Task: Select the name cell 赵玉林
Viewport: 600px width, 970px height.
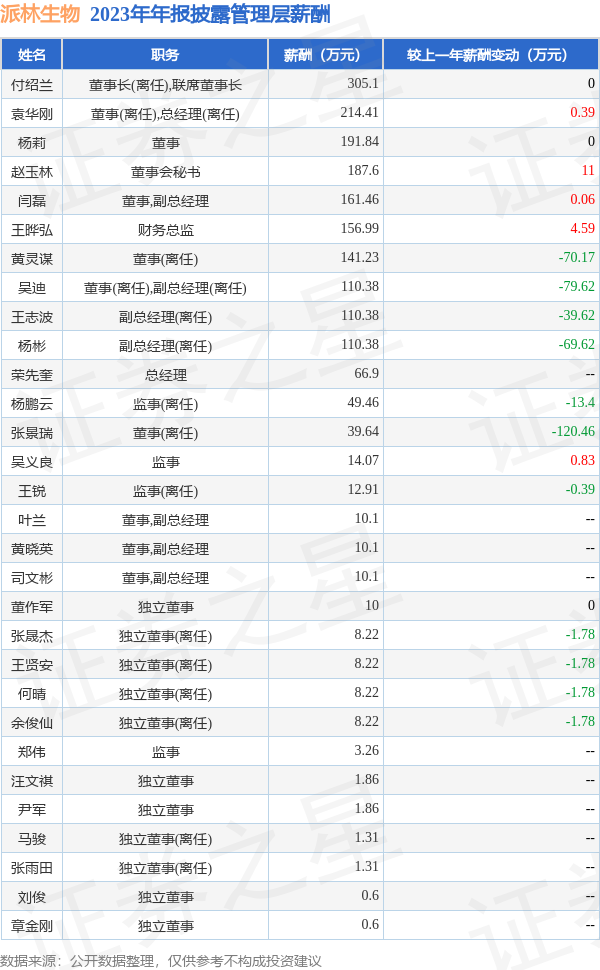Action: click(32, 172)
